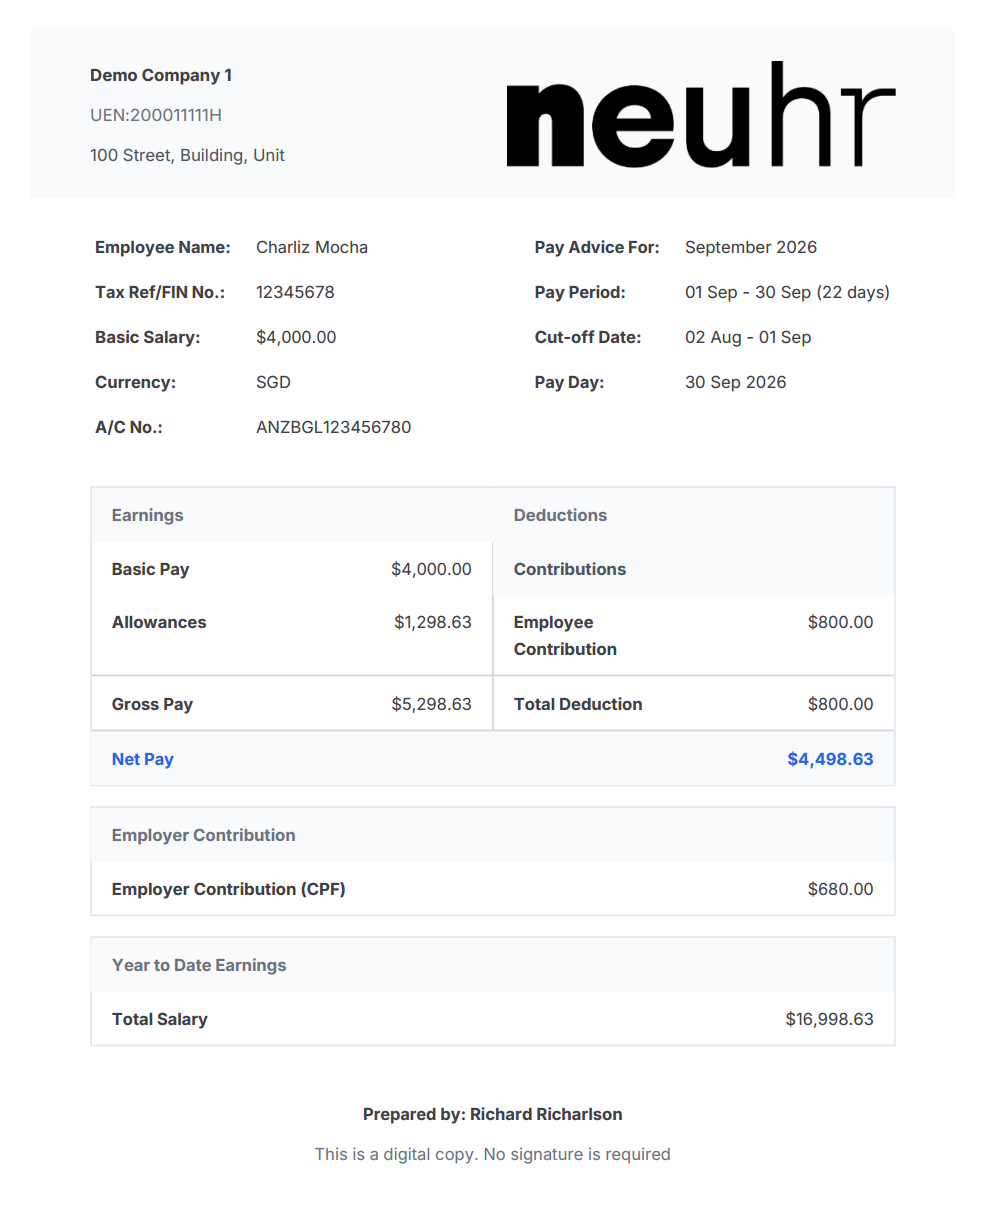Click the 'Employer Contribution (CPF)' label
Screen dimensions: 985x1213
click(229, 889)
